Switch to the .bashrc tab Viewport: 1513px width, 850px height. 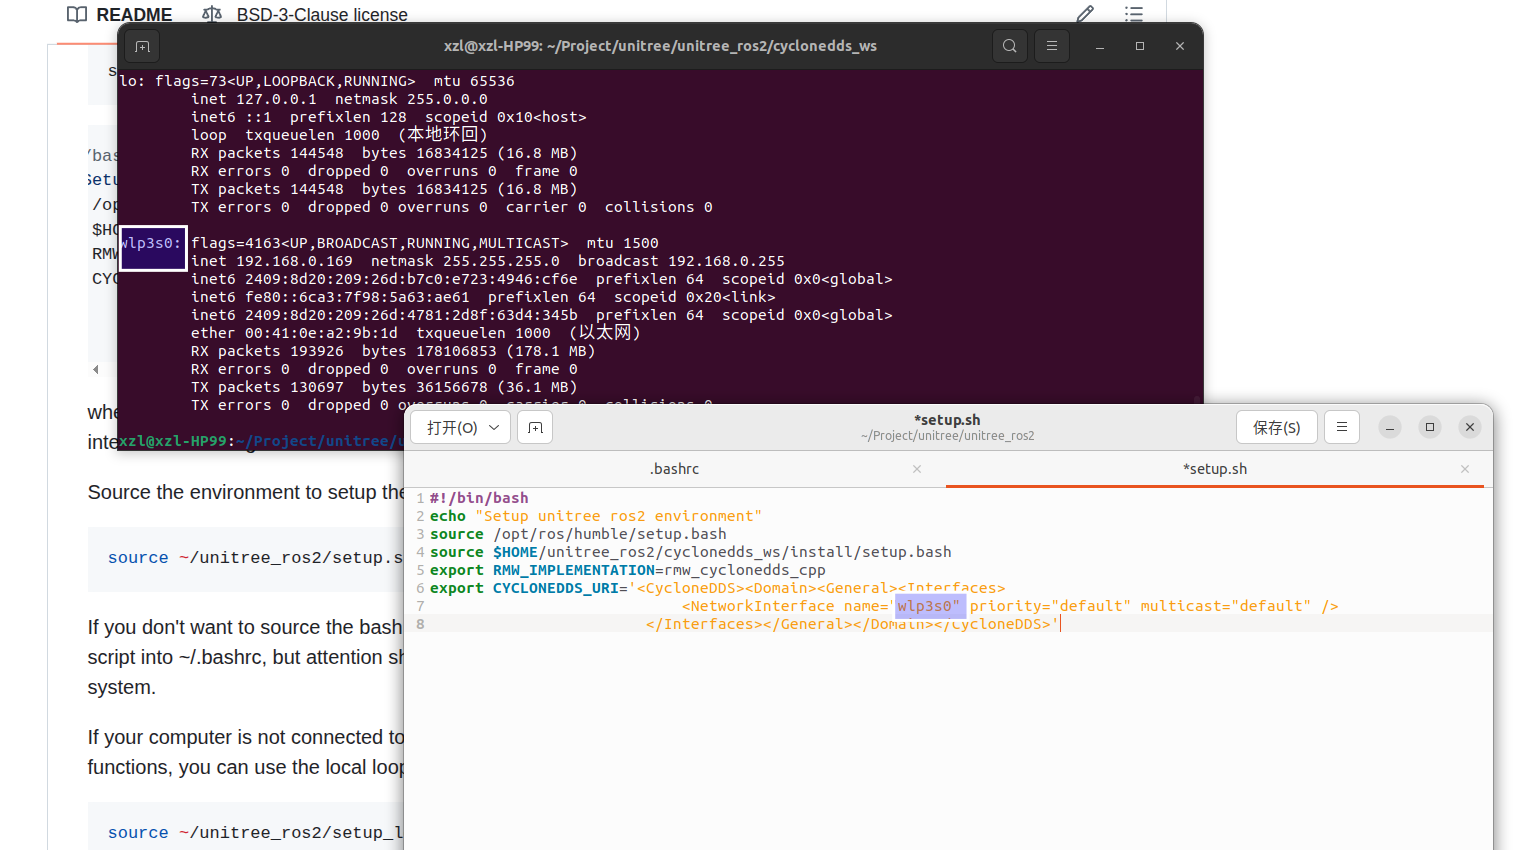point(675,469)
